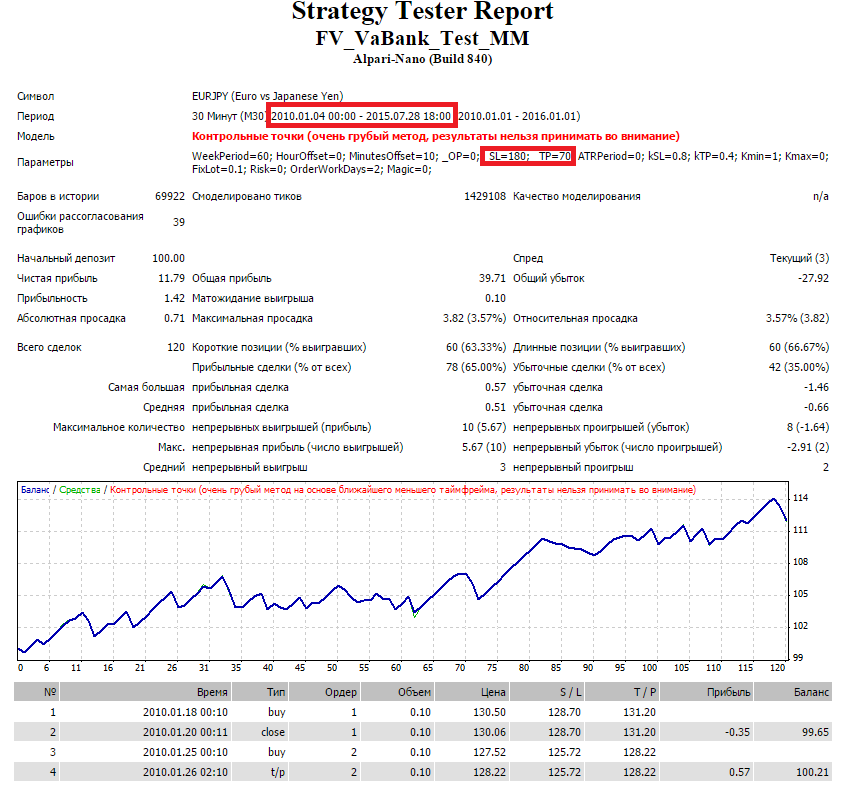Select time cell 2010.01.18 00:10
Viewport: 849px width, 785px height.
185,712
